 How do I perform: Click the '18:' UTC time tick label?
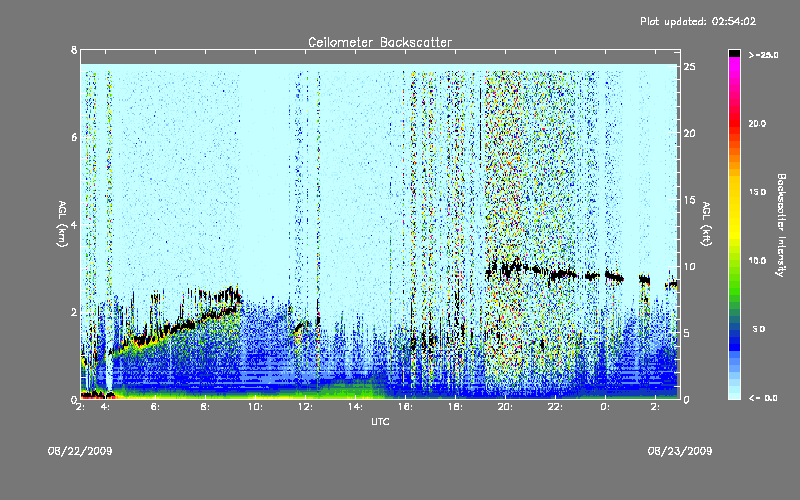click(x=455, y=407)
